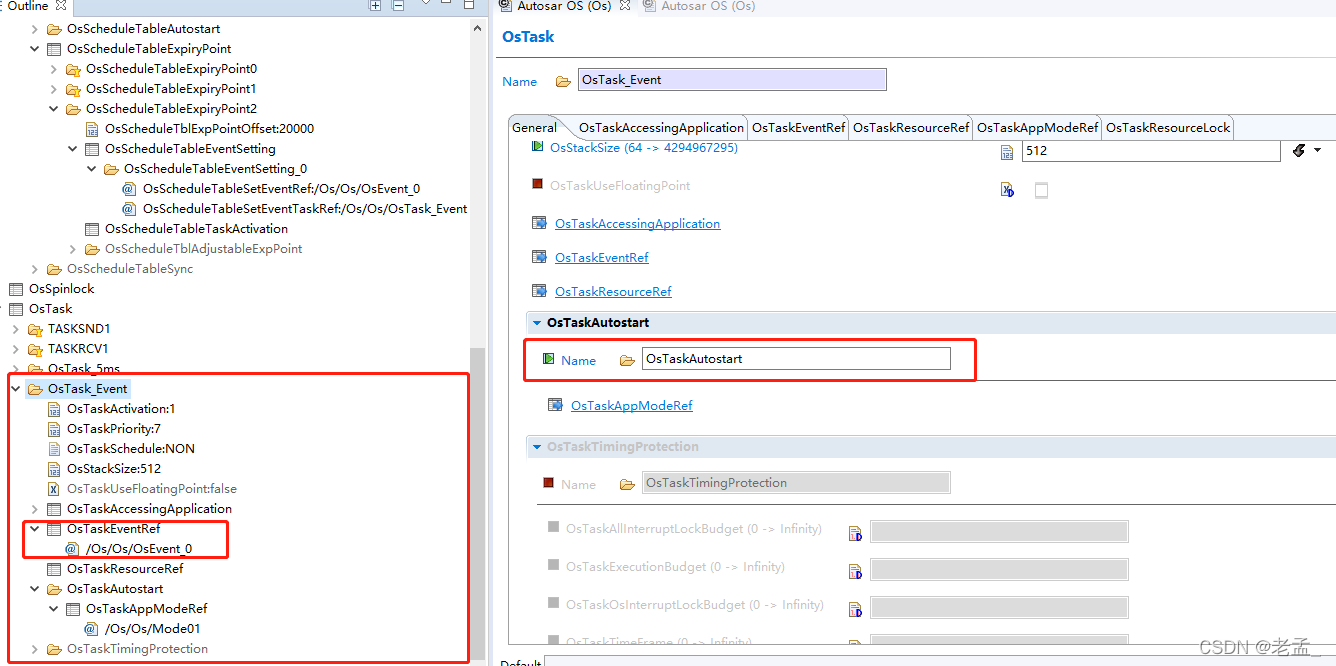The image size is (1336, 666).
Task: Close the Outline view tab
Action: (x=61, y=6)
